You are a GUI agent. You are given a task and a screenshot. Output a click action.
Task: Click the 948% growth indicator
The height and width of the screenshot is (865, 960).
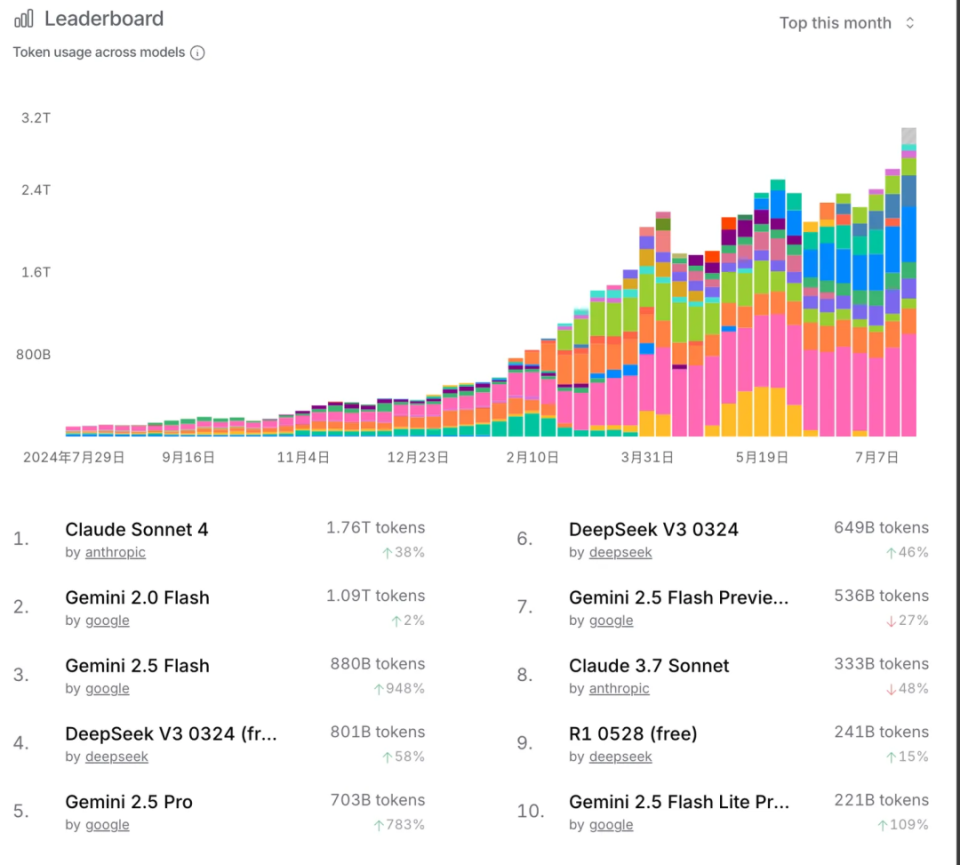399,689
